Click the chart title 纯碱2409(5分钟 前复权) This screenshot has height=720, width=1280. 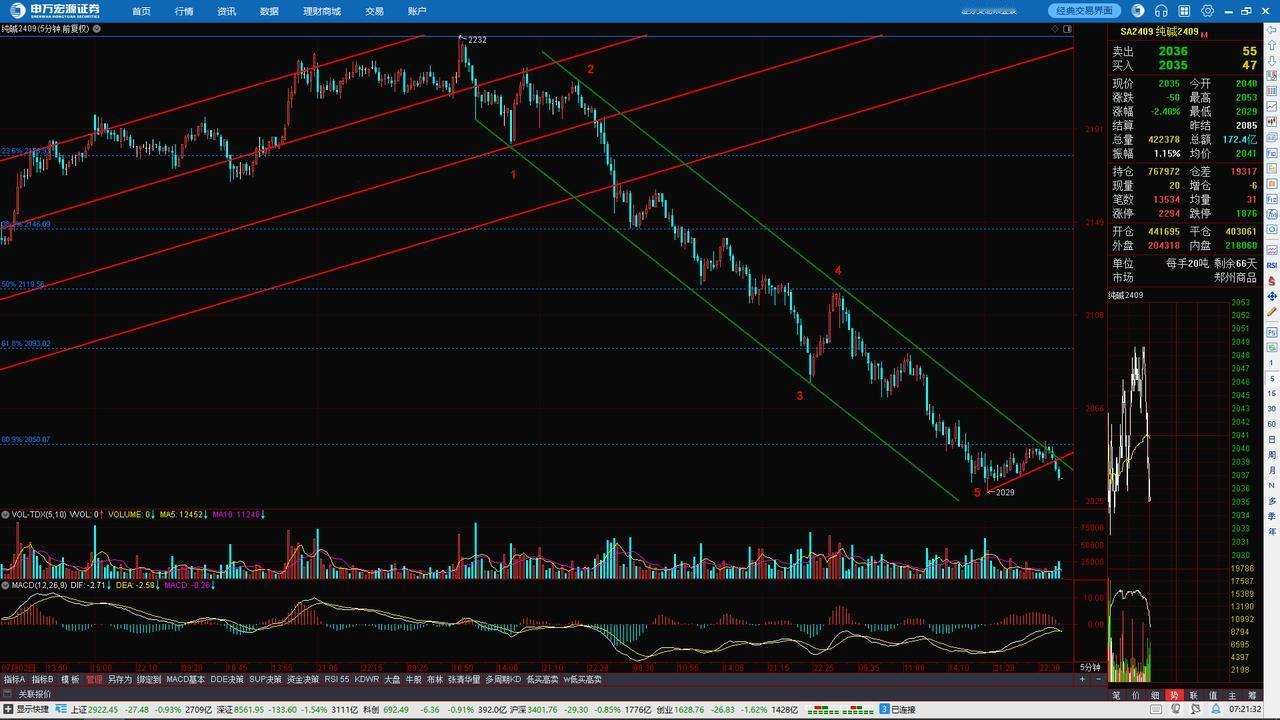click(x=45, y=29)
